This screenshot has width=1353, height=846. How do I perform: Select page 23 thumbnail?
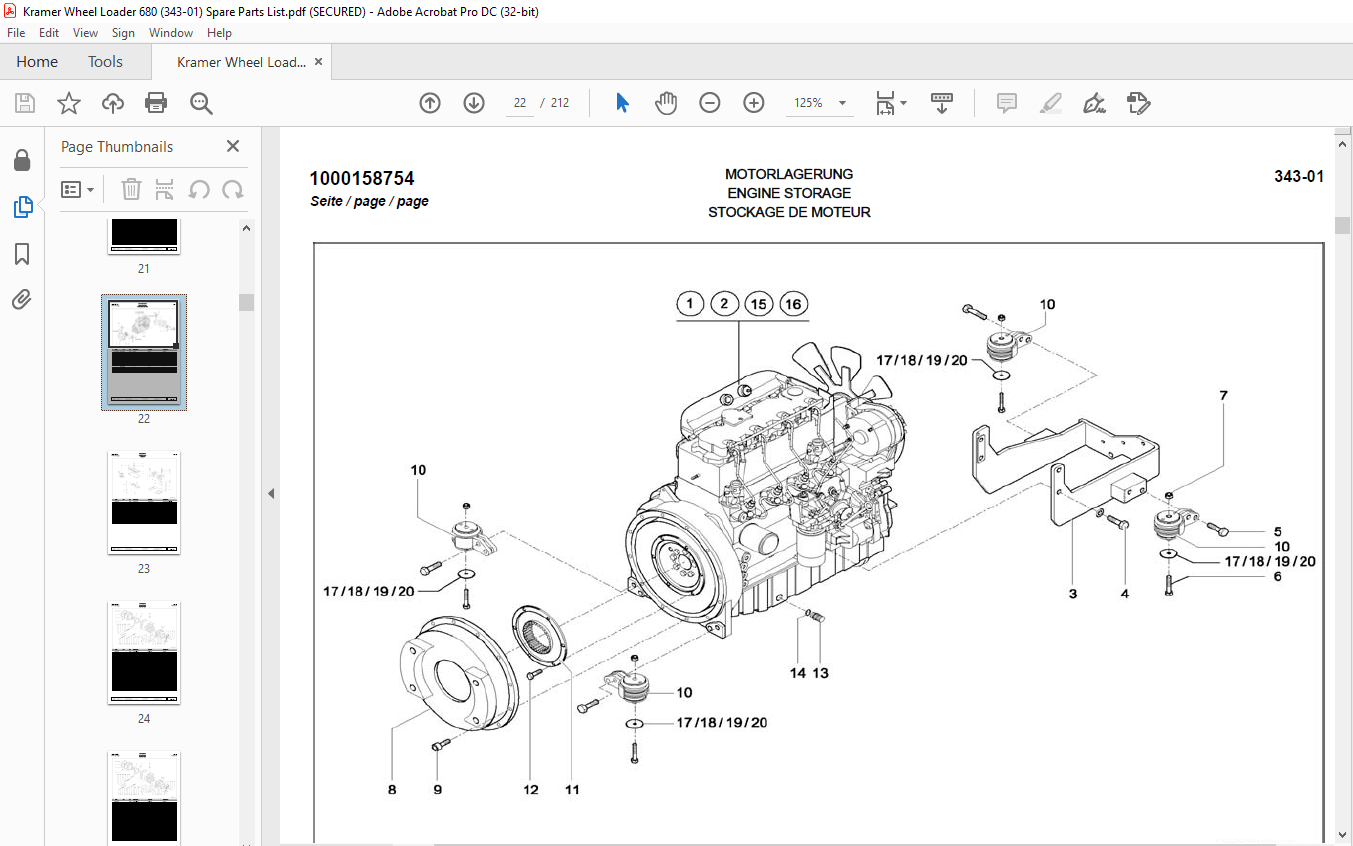(144, 503)
